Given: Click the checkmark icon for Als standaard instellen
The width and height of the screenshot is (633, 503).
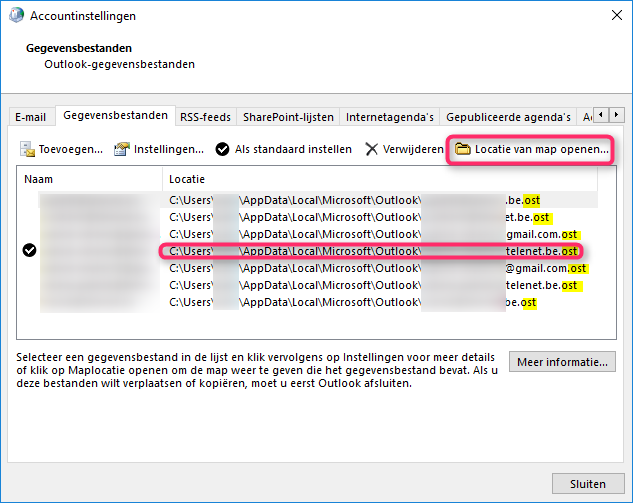Looking at the screenshot, I should click(x=222, y=149).
